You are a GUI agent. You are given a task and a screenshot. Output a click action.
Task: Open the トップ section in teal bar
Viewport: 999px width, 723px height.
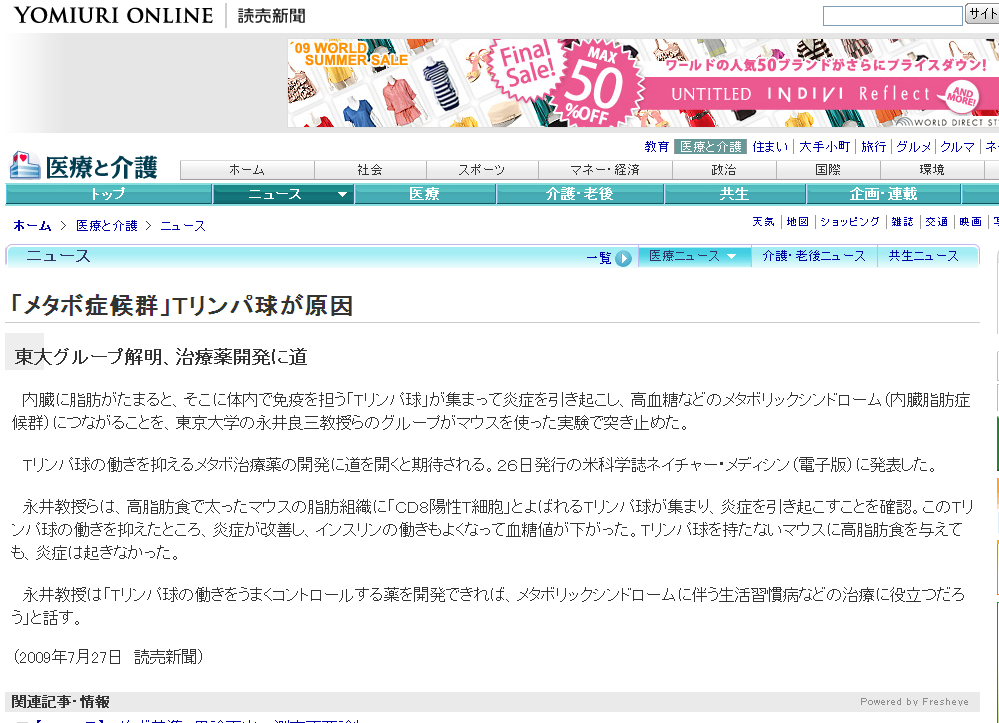[x=108, y=194]
